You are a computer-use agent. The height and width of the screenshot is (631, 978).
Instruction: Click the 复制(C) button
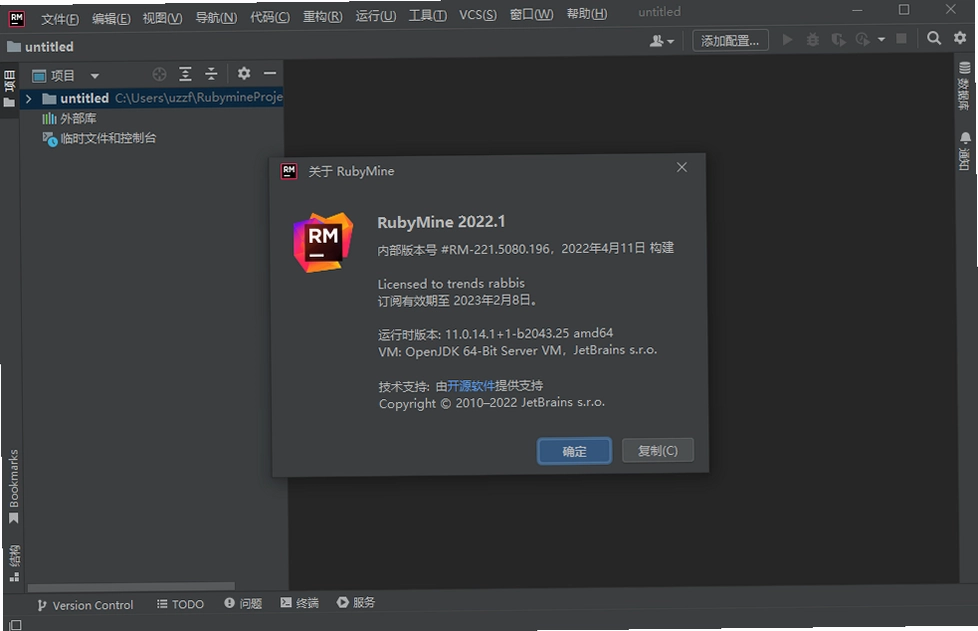click(657, 450)
